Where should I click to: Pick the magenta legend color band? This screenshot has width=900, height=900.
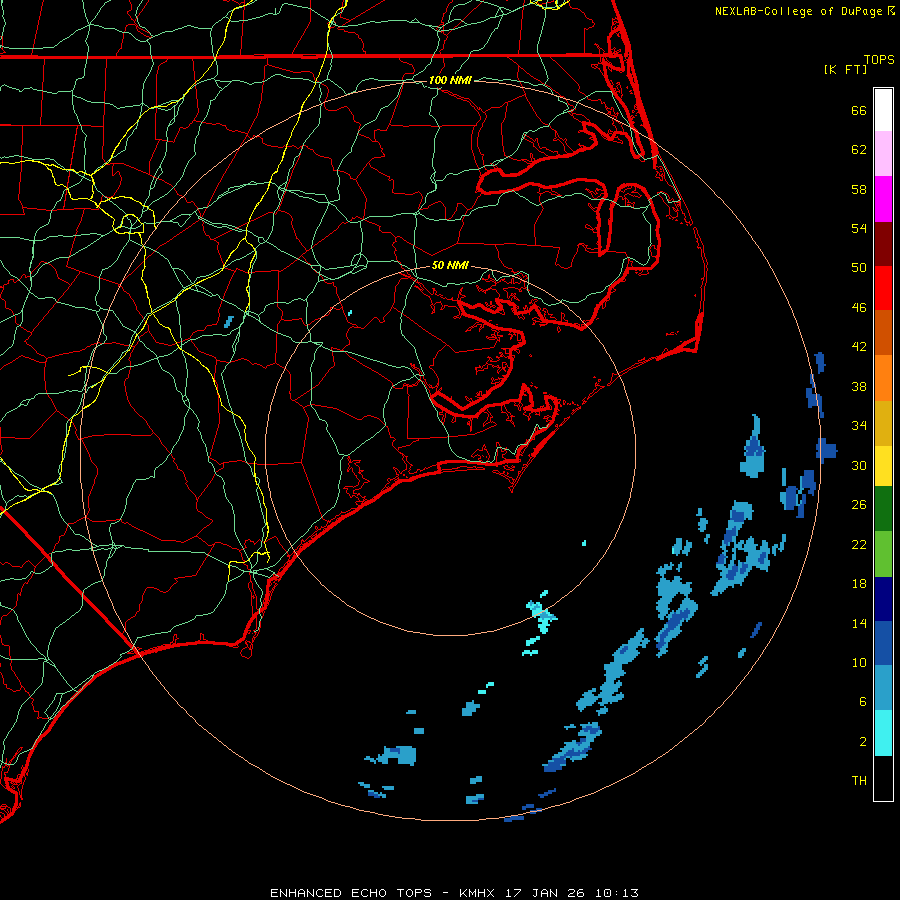point(883,199)
